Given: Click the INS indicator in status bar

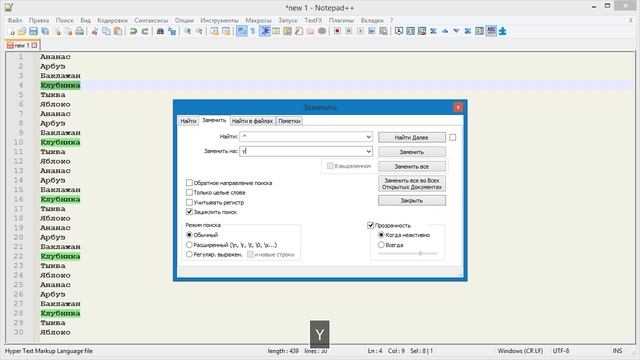Looking at the screenshot, I should (617, 351).
